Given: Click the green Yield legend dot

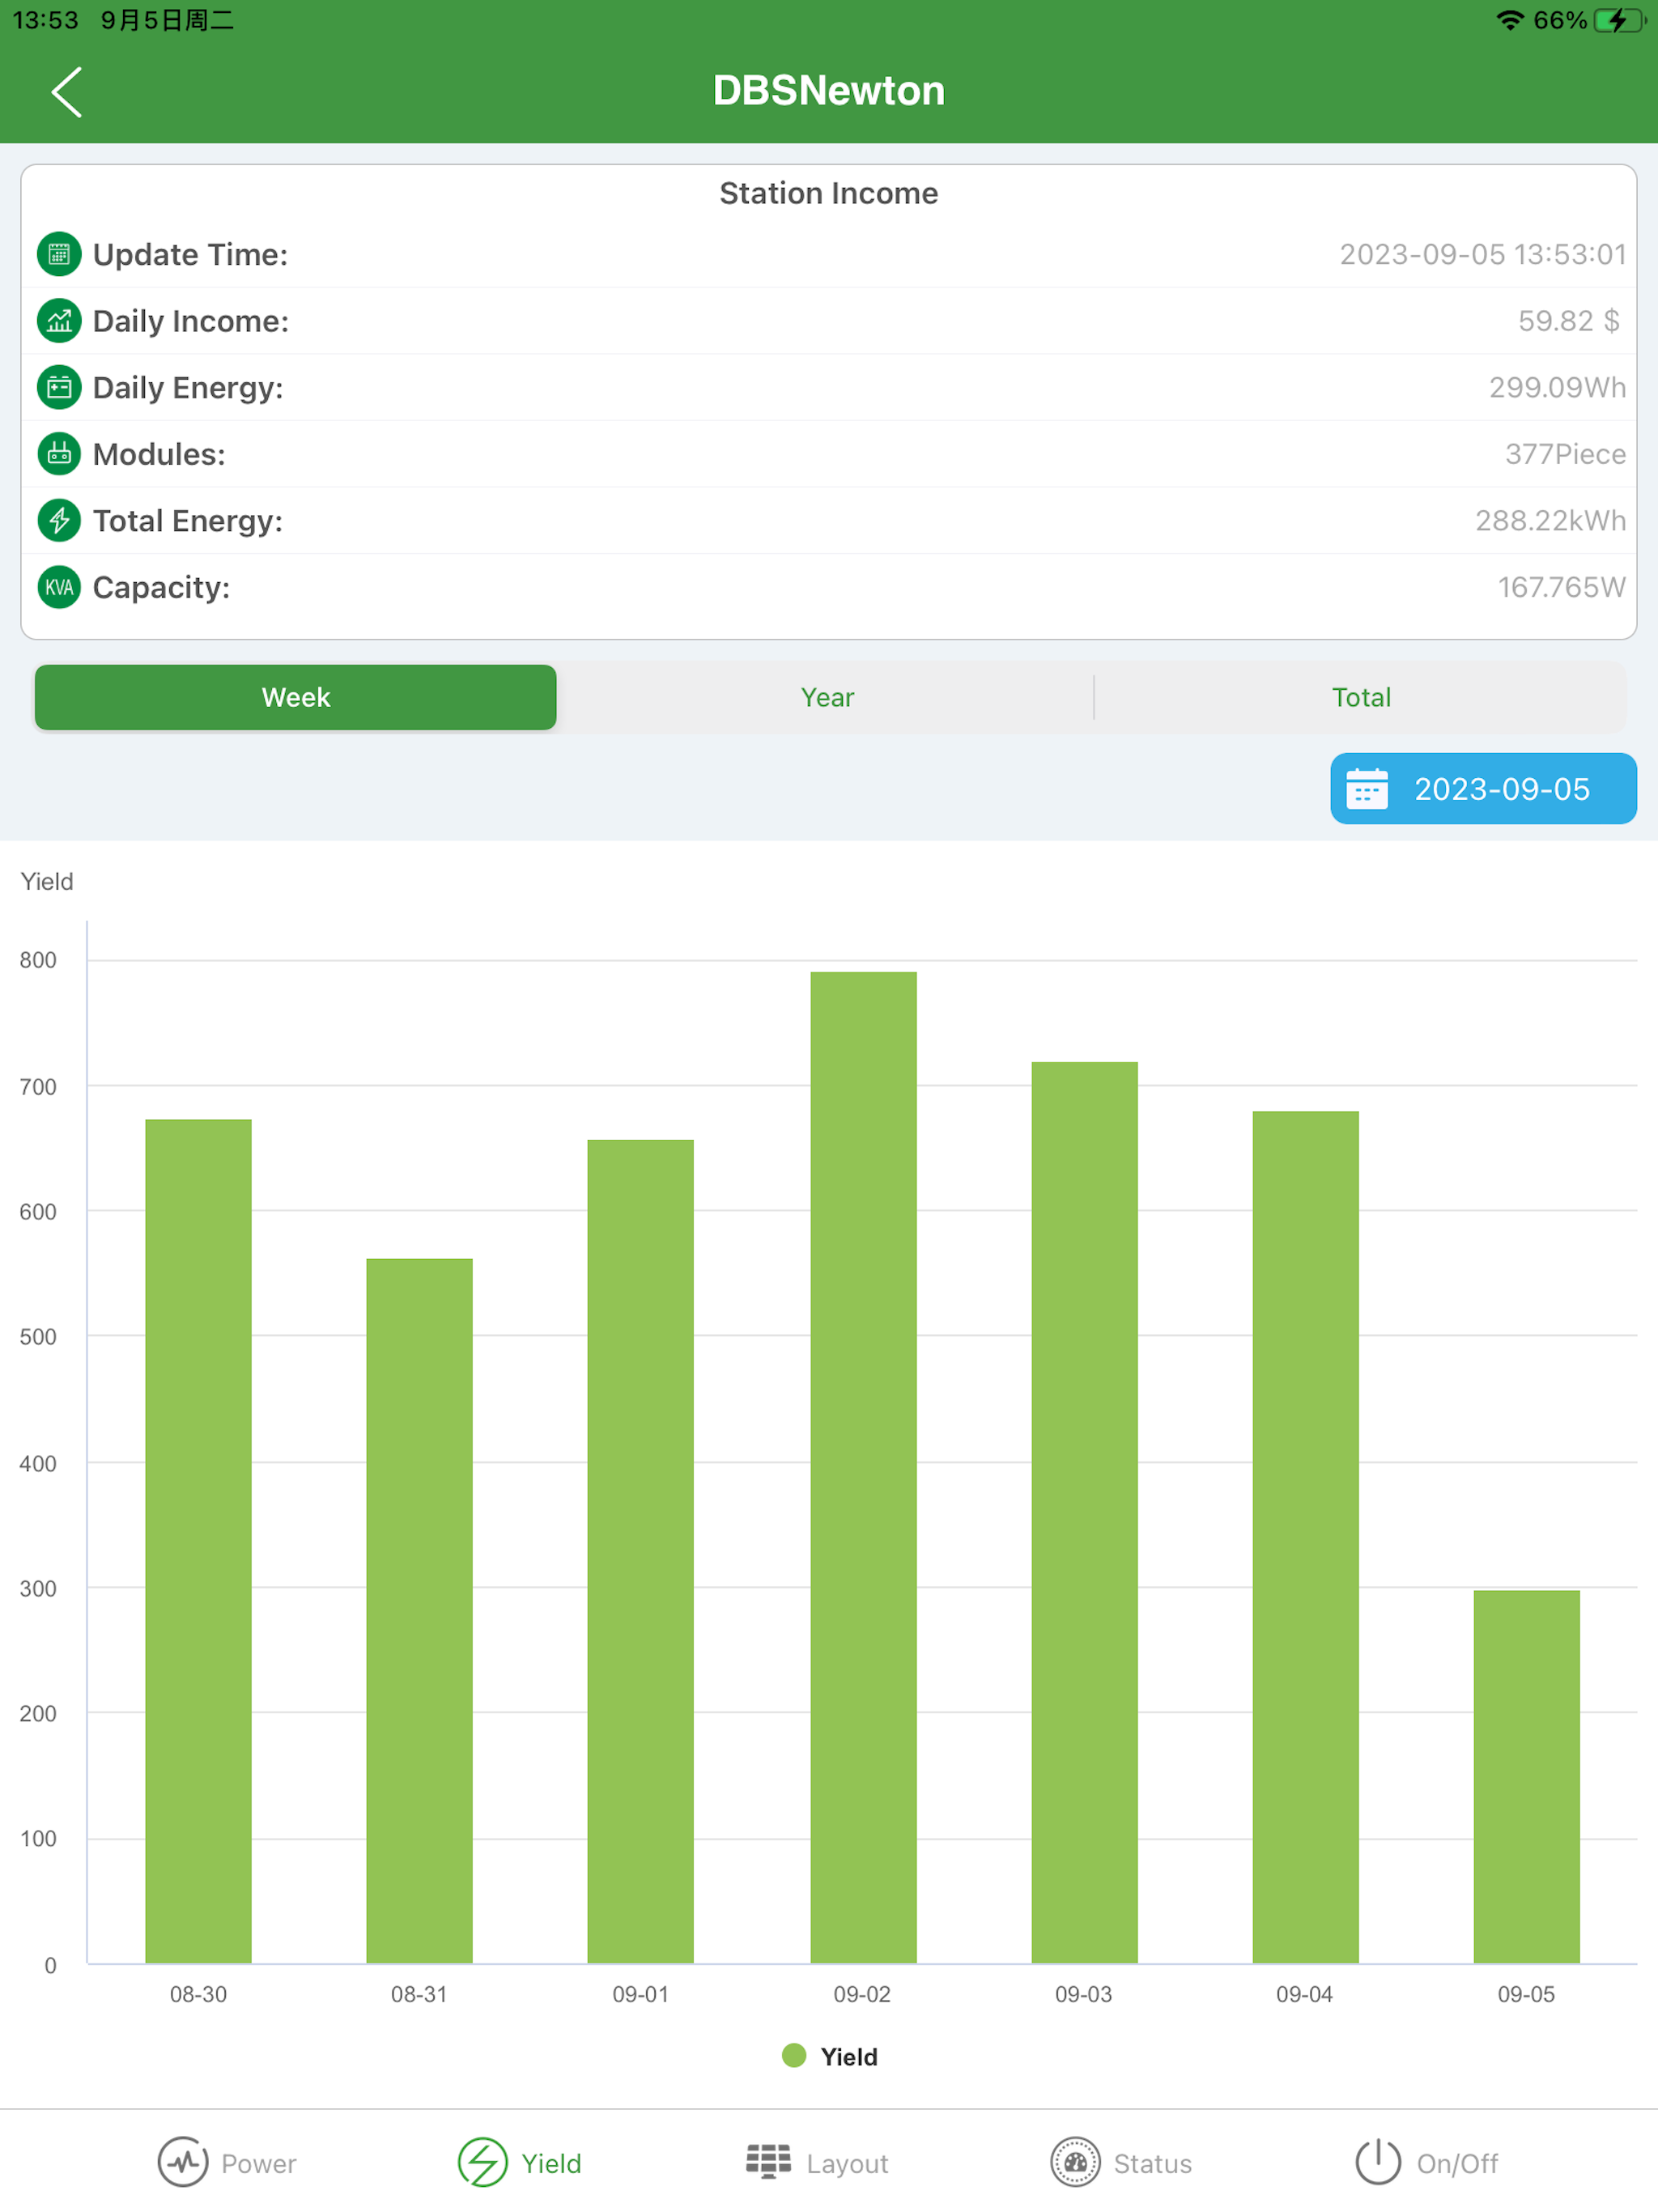Looking at the screenshot, I should tap(794, 2056).
